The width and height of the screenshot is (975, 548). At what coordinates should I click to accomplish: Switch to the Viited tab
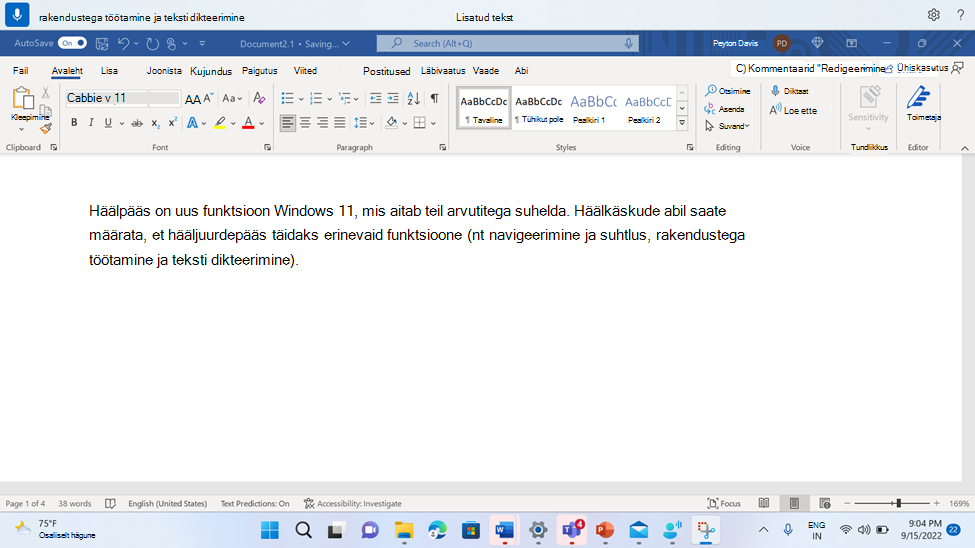(305, 71)
